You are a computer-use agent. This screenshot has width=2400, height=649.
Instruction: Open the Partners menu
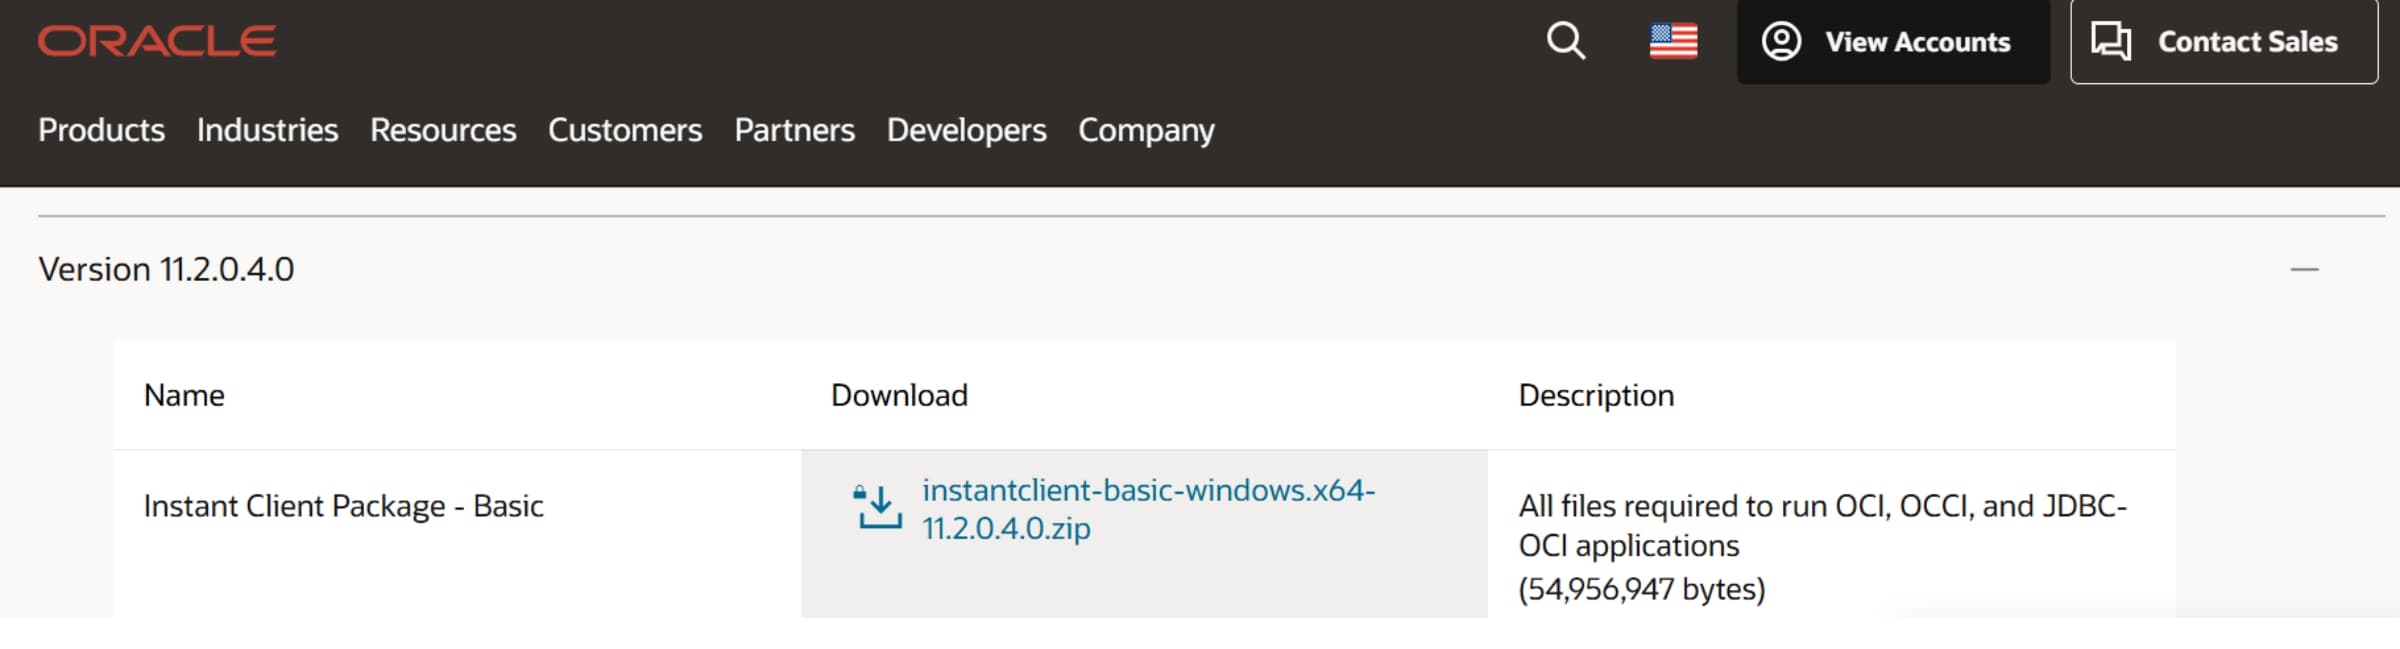point(794,130)
